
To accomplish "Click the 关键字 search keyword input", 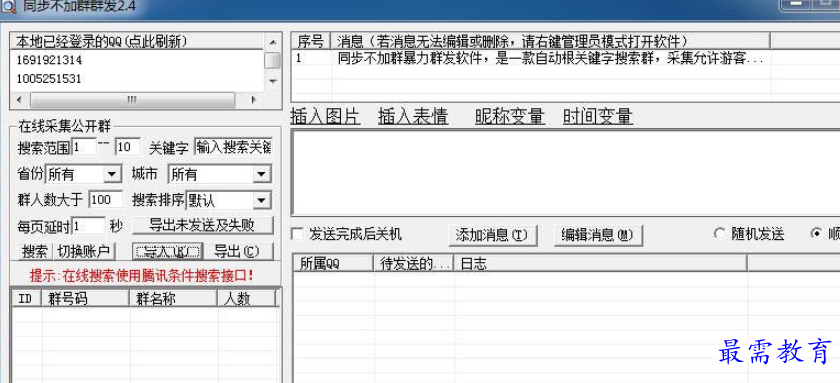I will tap(234, 147).
